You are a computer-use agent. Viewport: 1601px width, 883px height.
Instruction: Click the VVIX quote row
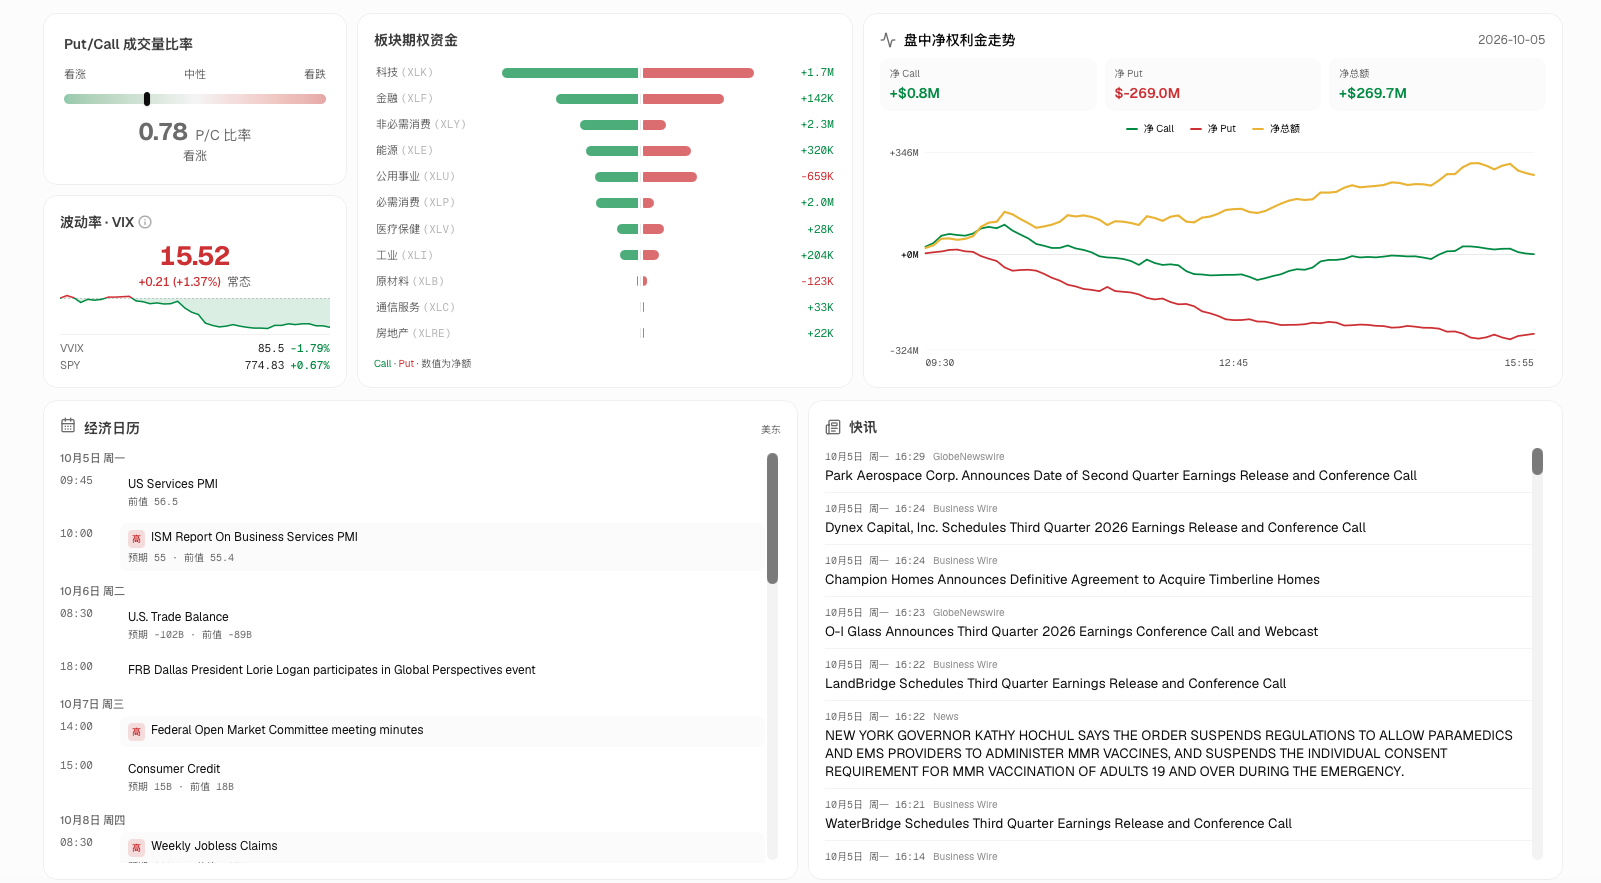point(195,349)
